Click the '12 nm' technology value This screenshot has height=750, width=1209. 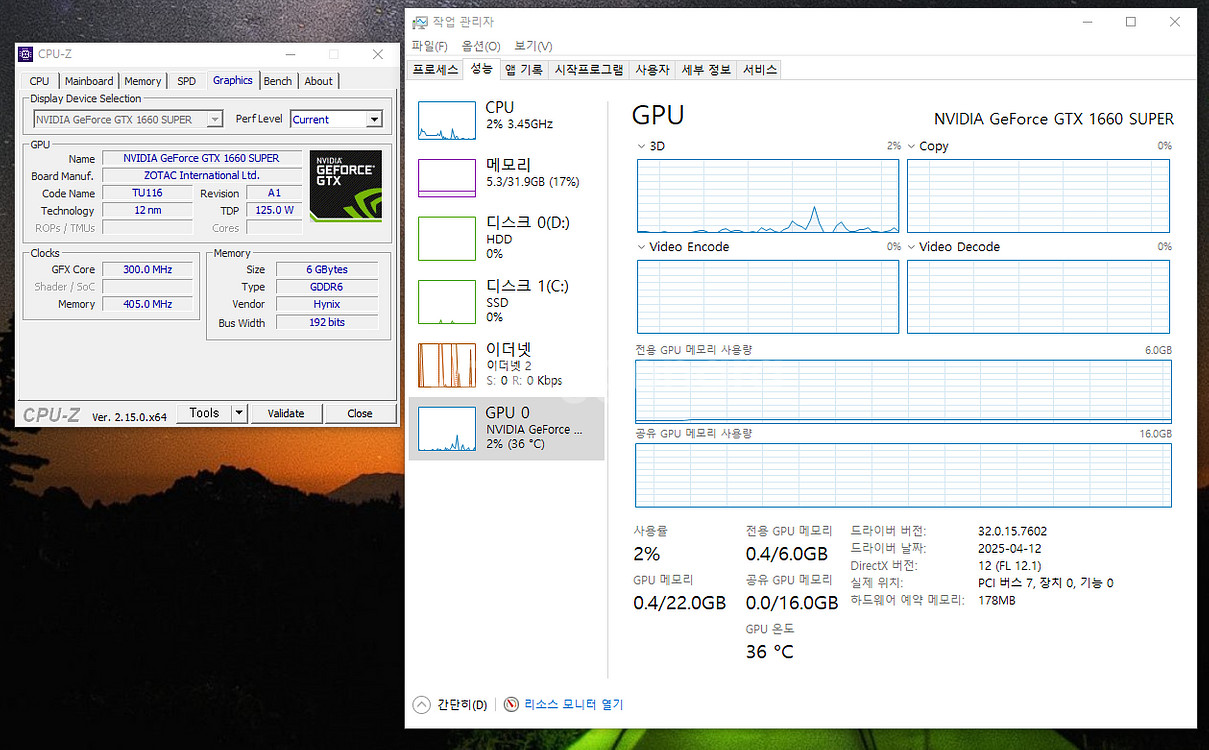147,210
